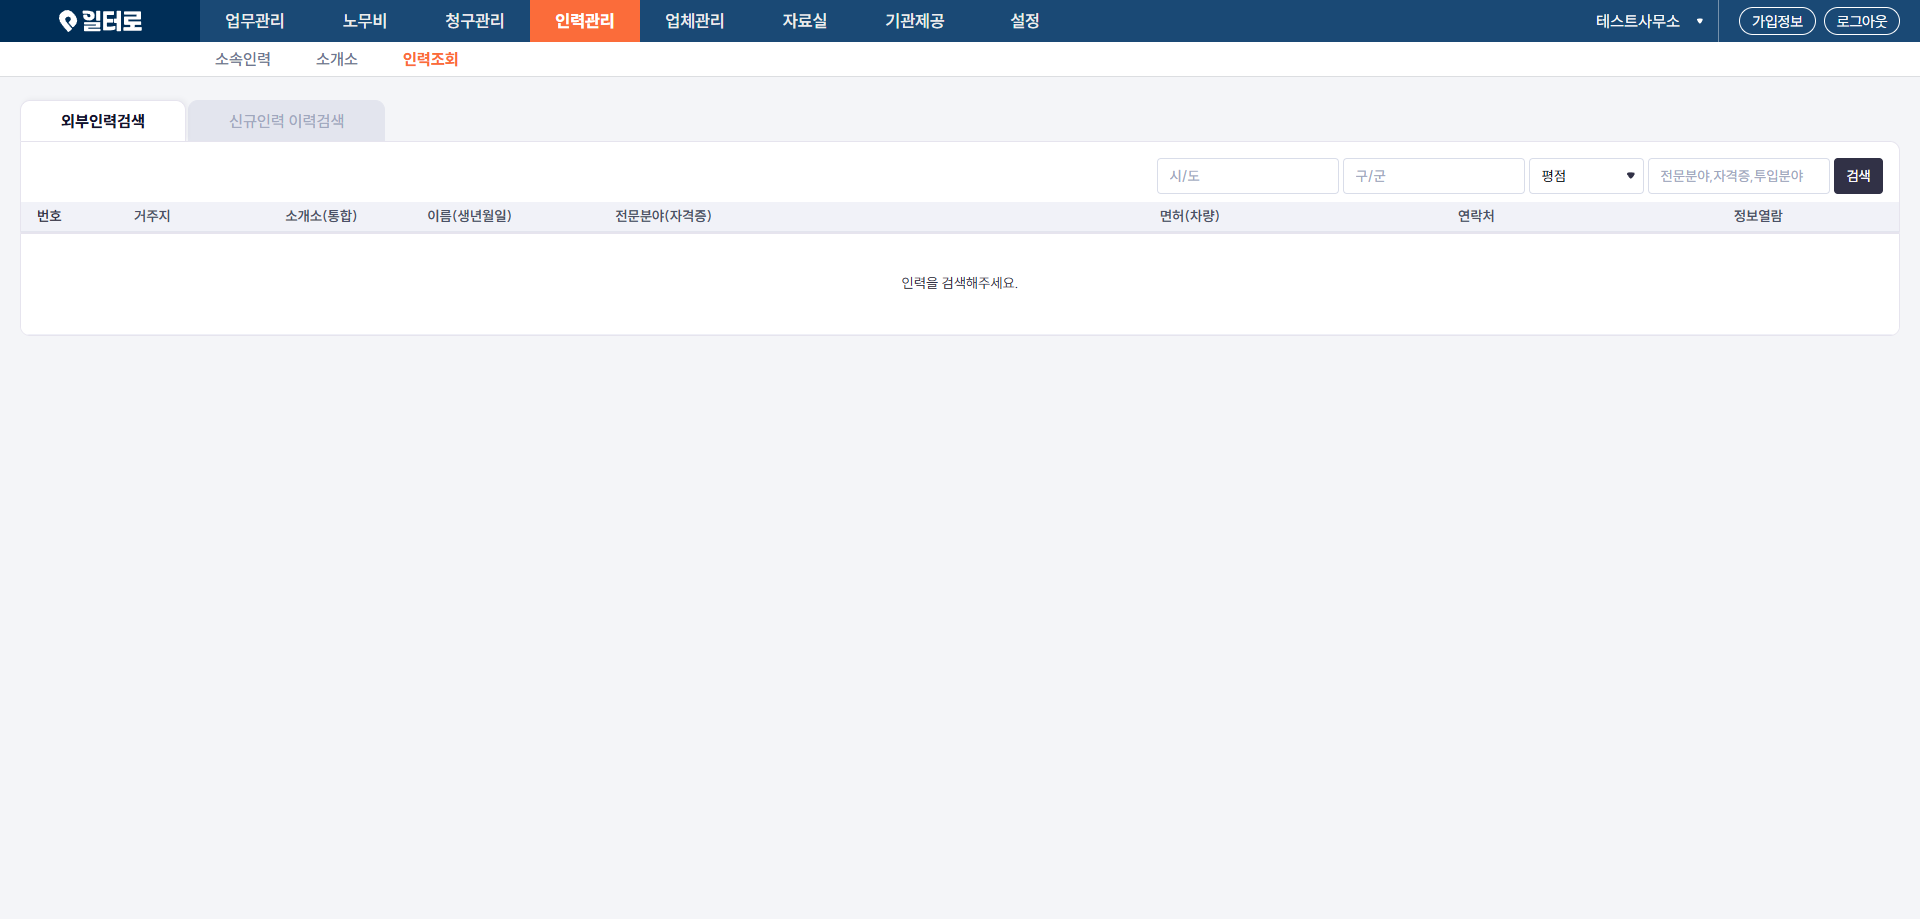Screen dimensions: 1920x919
Task: Select the 인력관리 menu
Action: point(585,21)
